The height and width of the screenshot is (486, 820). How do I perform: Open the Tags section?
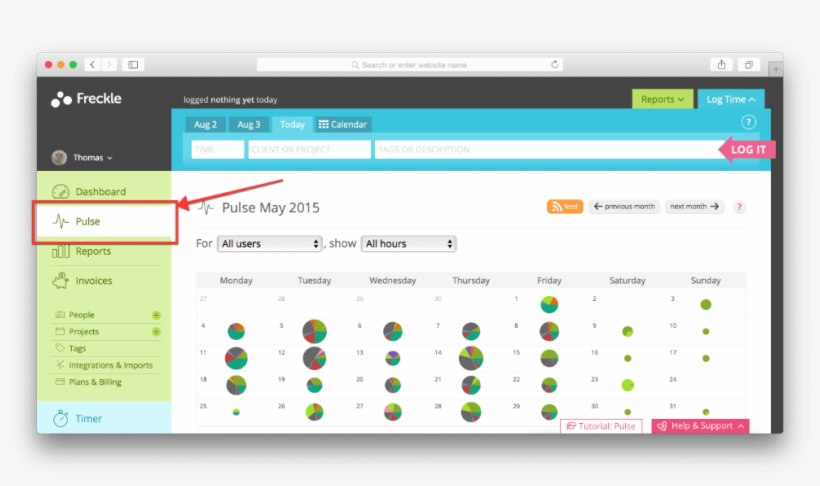[x=77, y=348]
